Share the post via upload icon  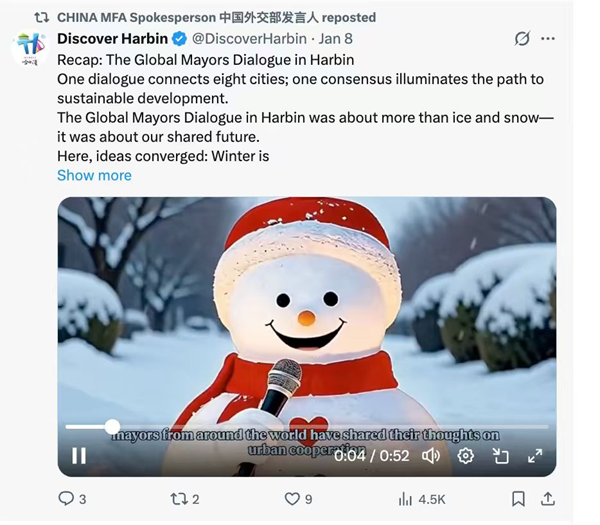548,499
